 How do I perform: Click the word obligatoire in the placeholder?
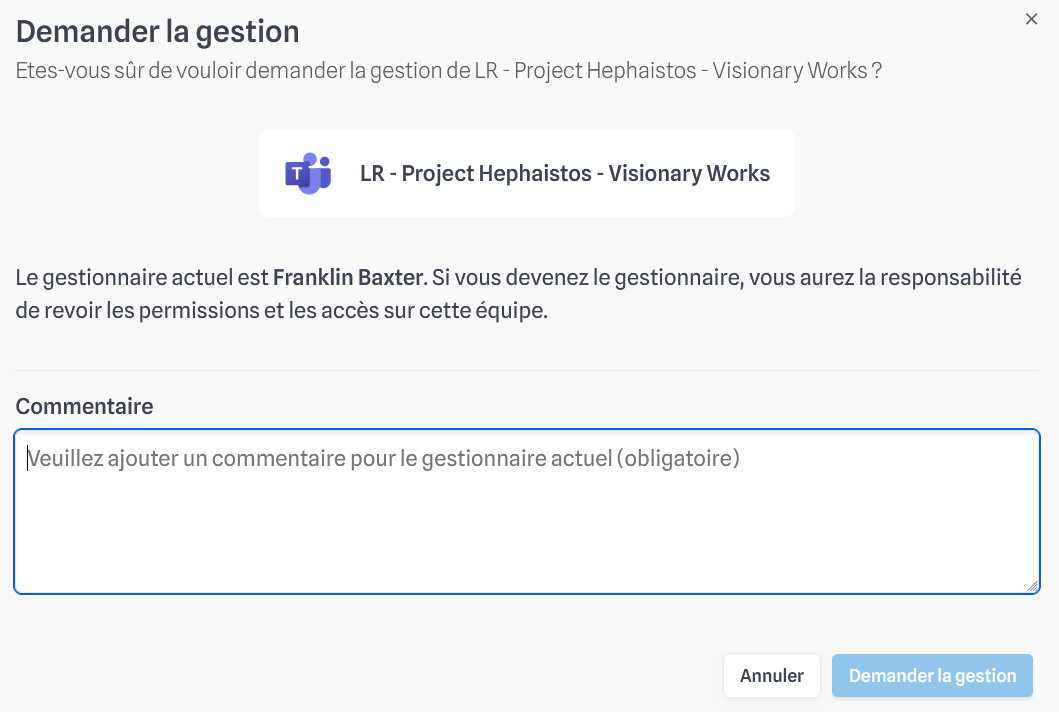tap(678, 459)
